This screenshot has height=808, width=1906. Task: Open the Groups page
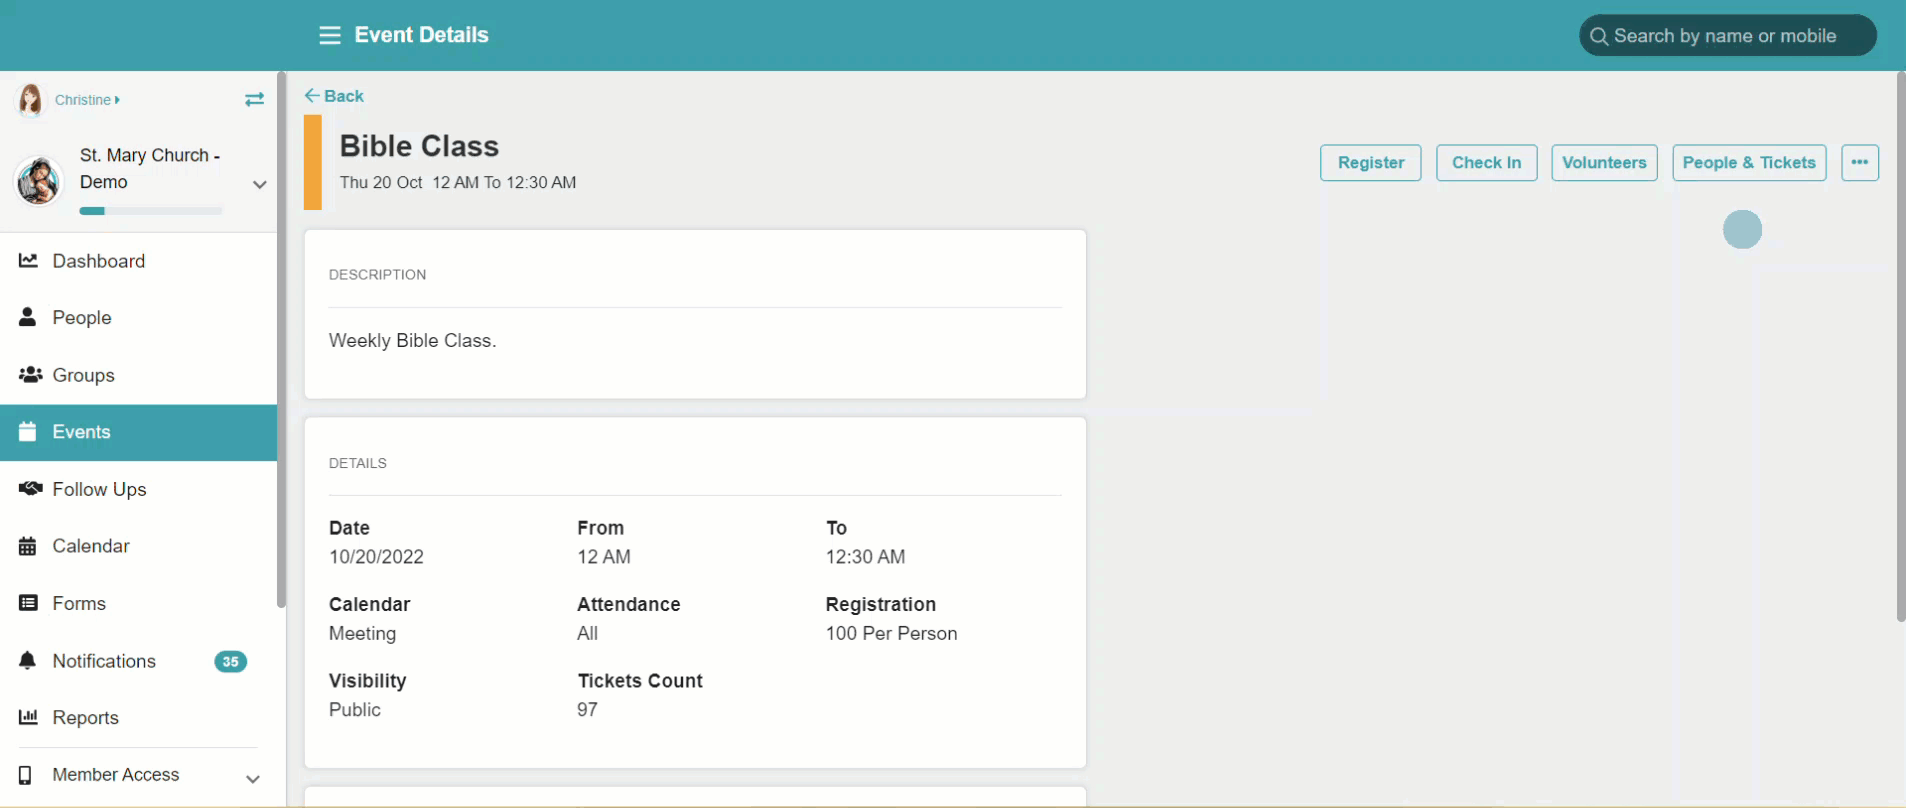click(x=138, y=375)
